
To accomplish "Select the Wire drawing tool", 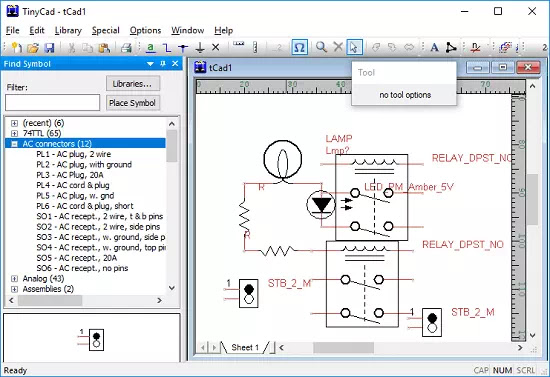I will 167,47.
